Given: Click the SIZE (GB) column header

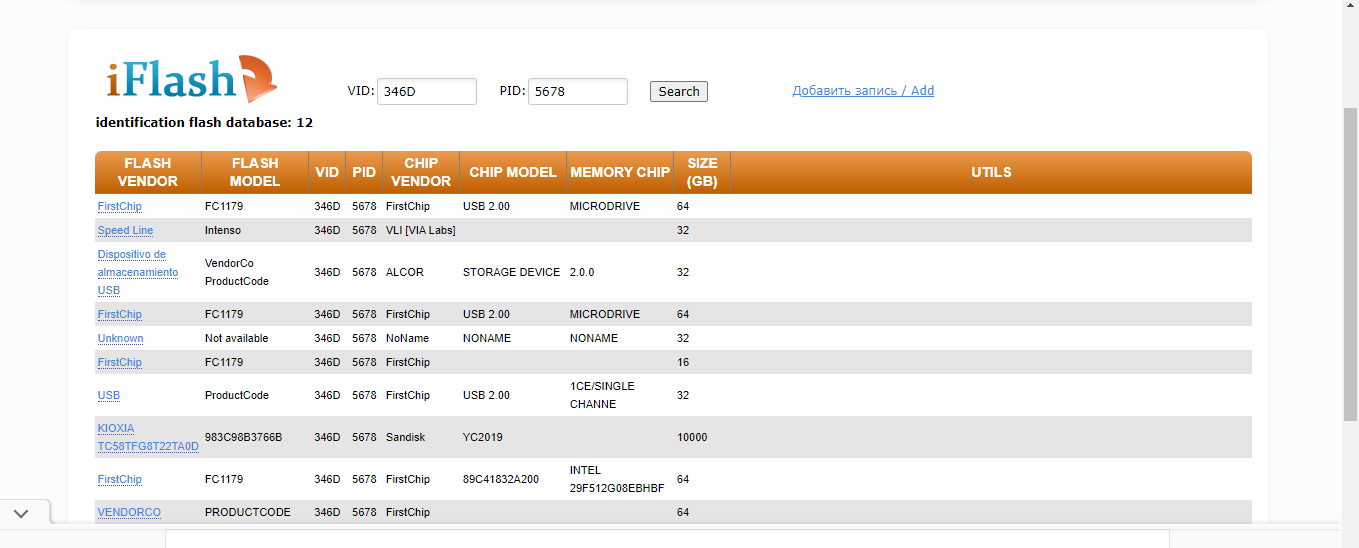Looking at the screenshot, I should (702, 172).
